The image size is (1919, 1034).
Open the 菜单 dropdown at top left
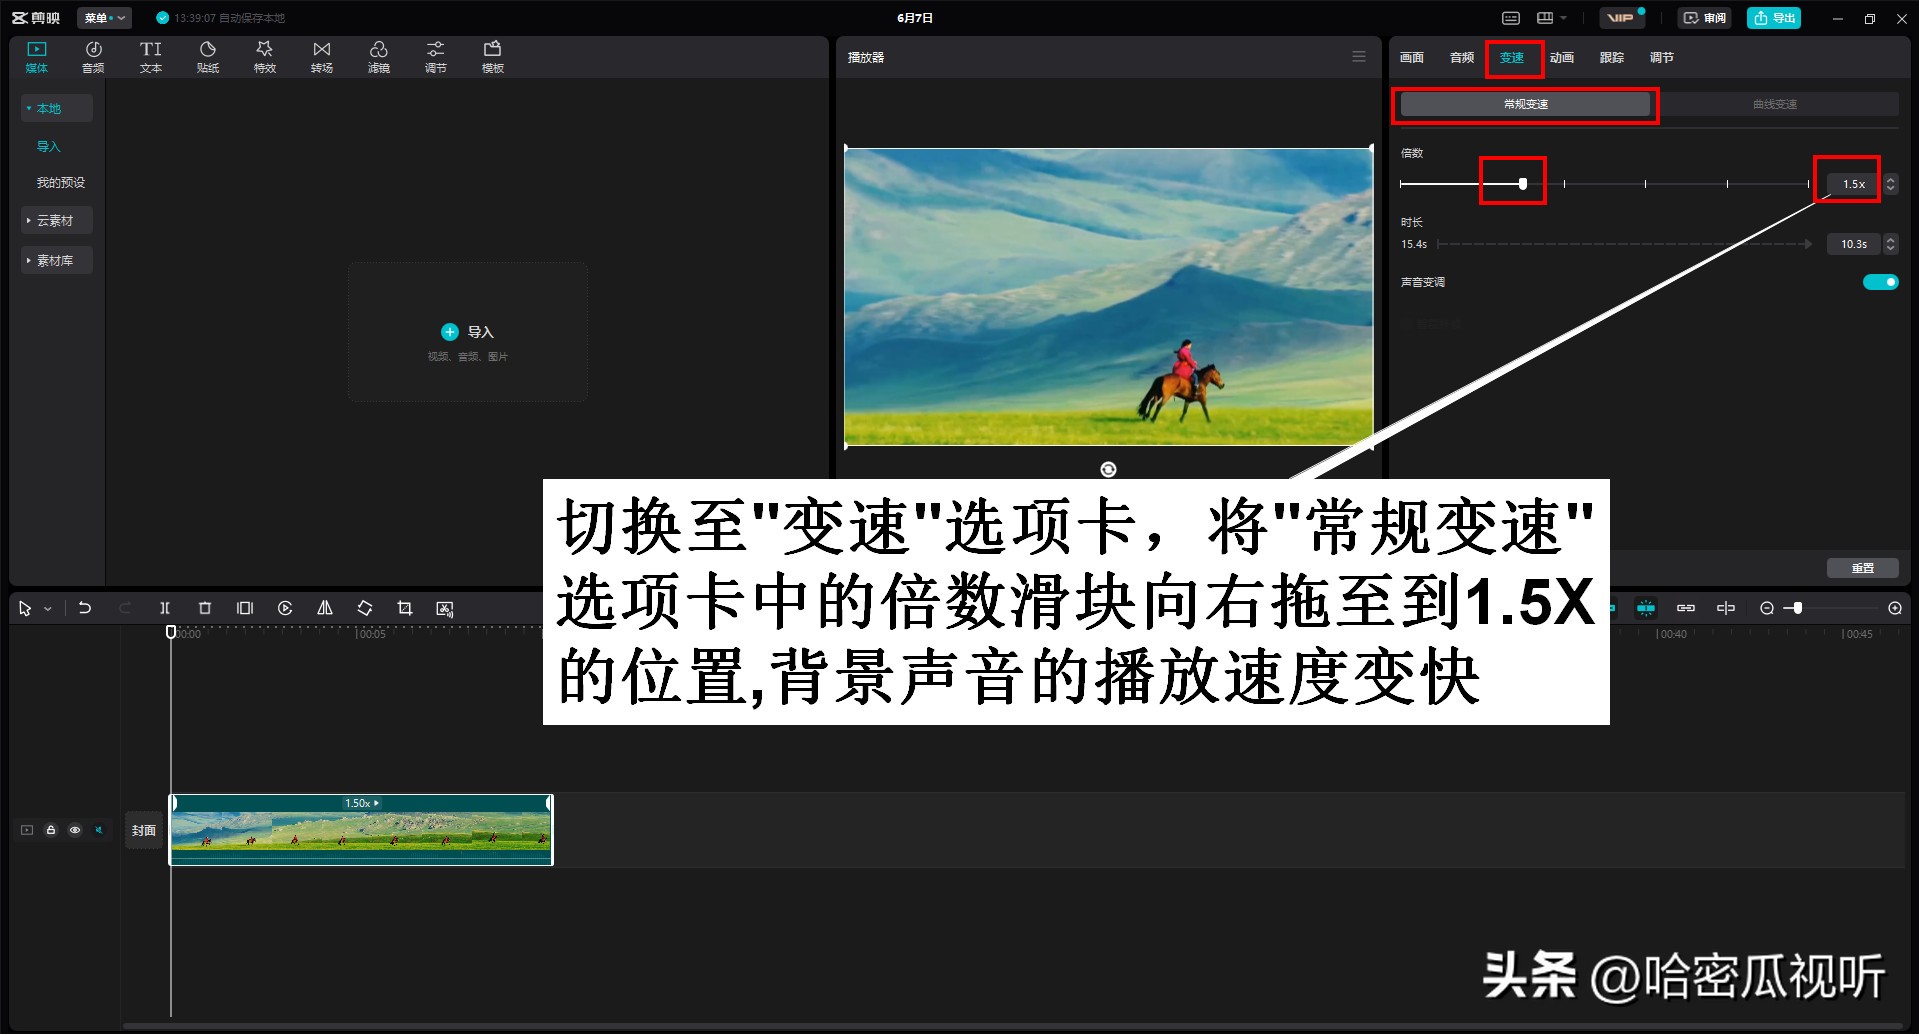[x=103, y=17]
